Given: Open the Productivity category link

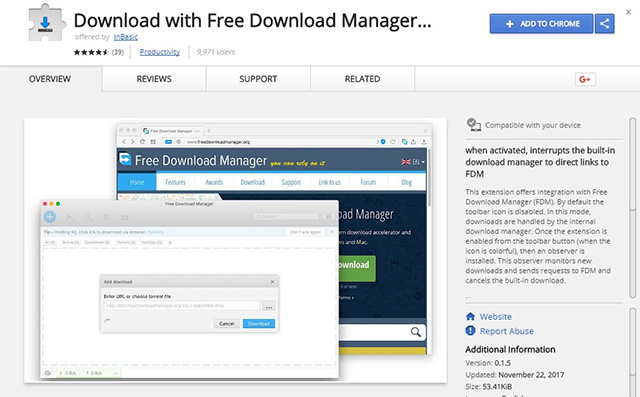Looking at the screenshot, I should click(160, 52).
